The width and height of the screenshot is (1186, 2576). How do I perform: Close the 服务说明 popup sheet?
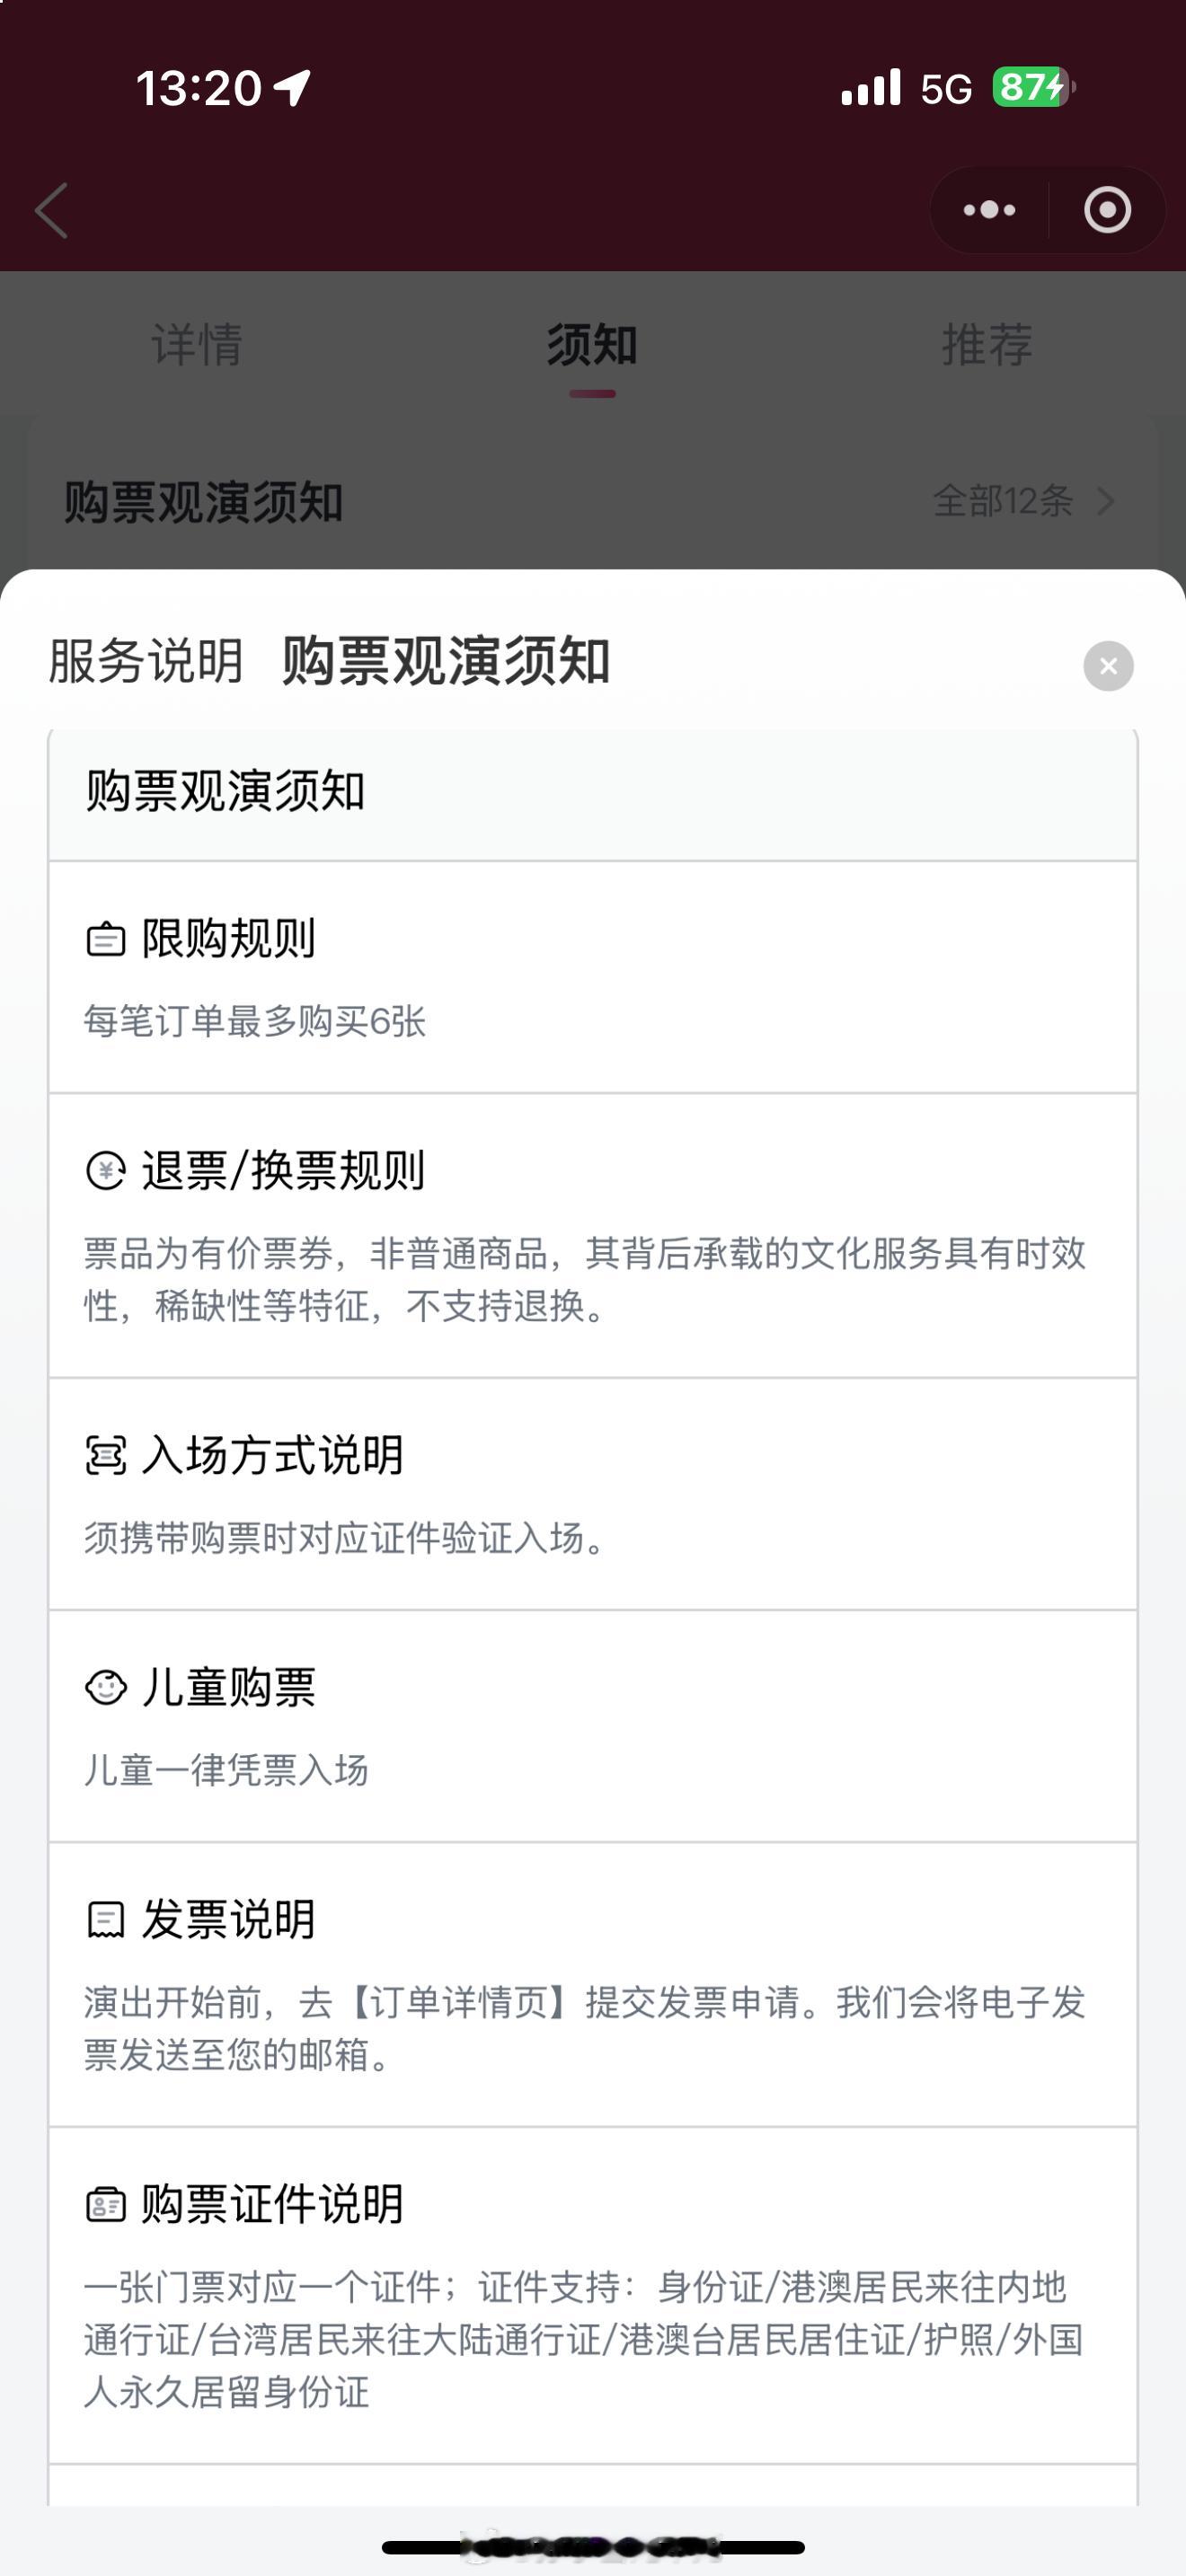pyautogui.click(x=1108, y=666)
